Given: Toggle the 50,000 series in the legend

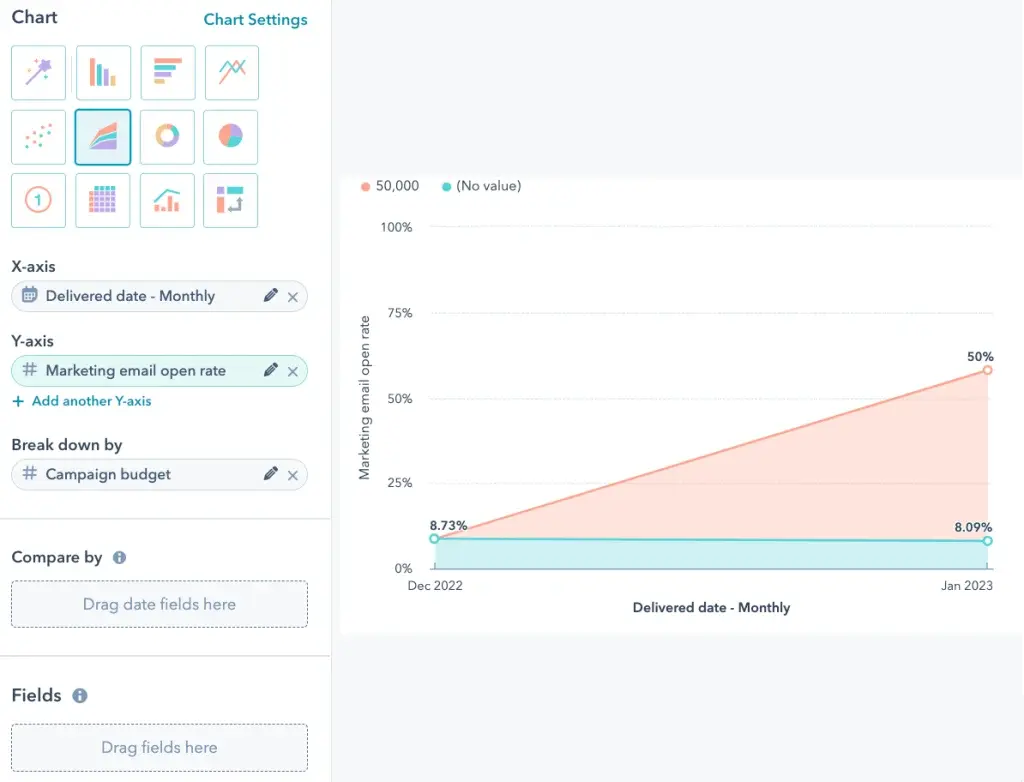Looking at the screenshot, I should (389, 186).
